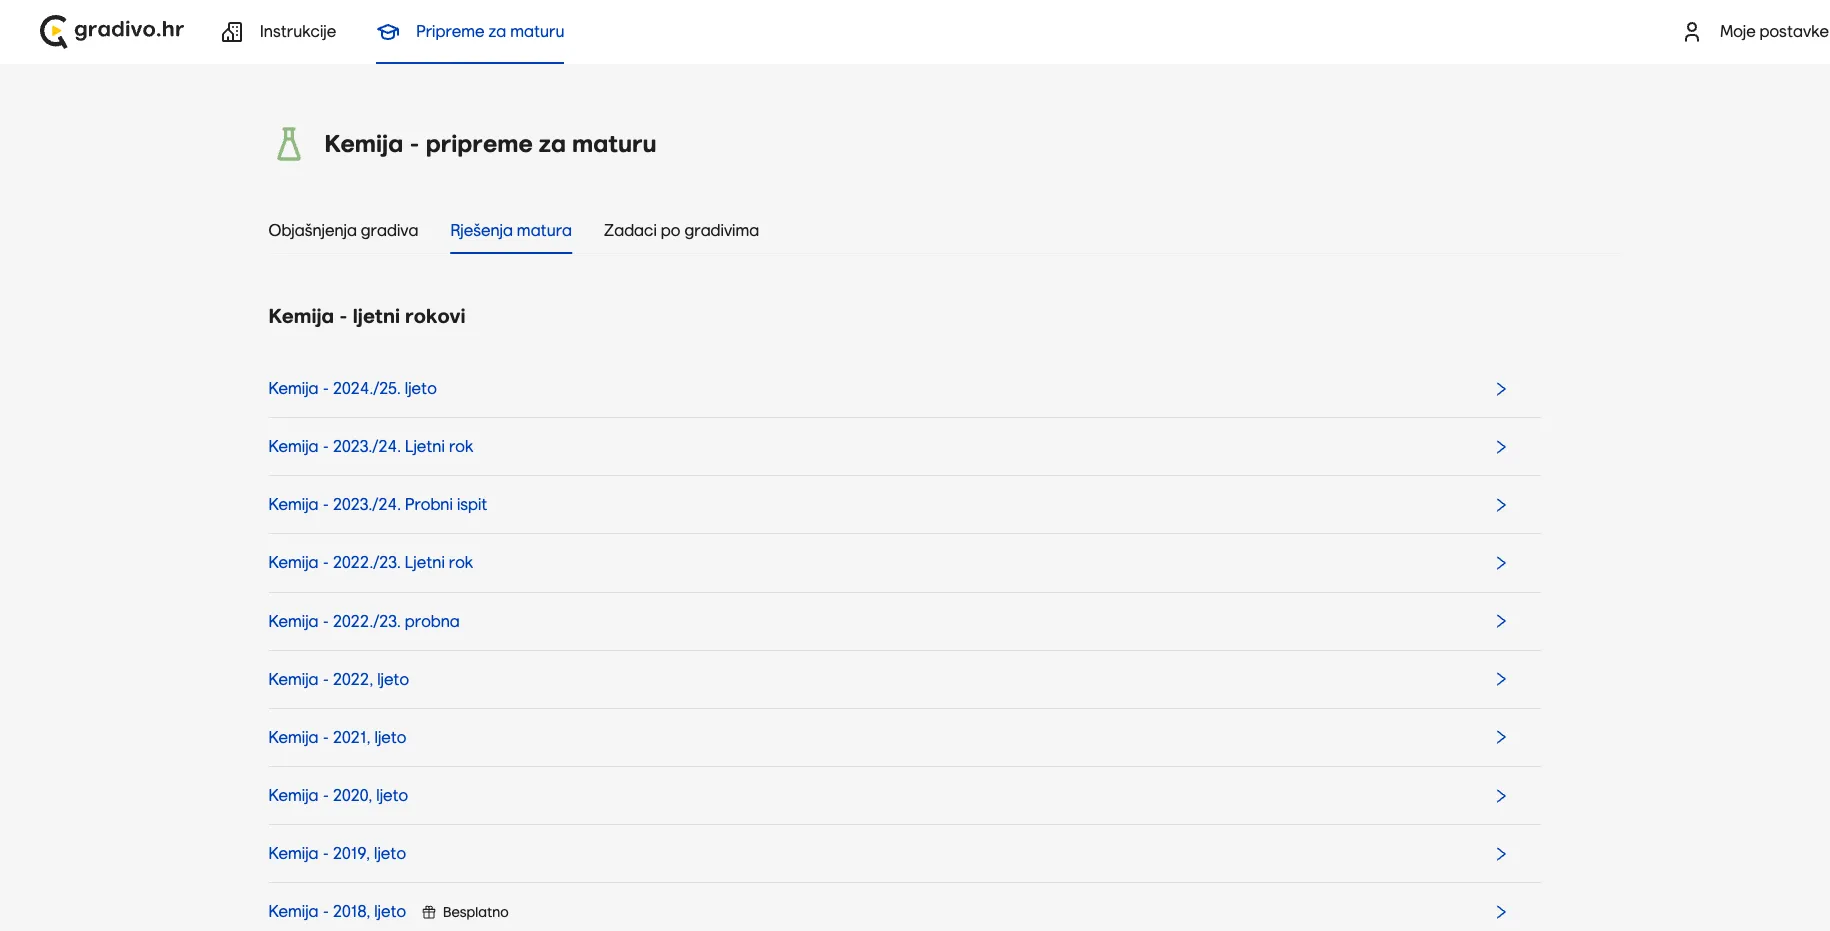The width and height of the screenshot is (1830, 931).
Task: Select the Rješenja matura tab
Action: click(511, 231)
